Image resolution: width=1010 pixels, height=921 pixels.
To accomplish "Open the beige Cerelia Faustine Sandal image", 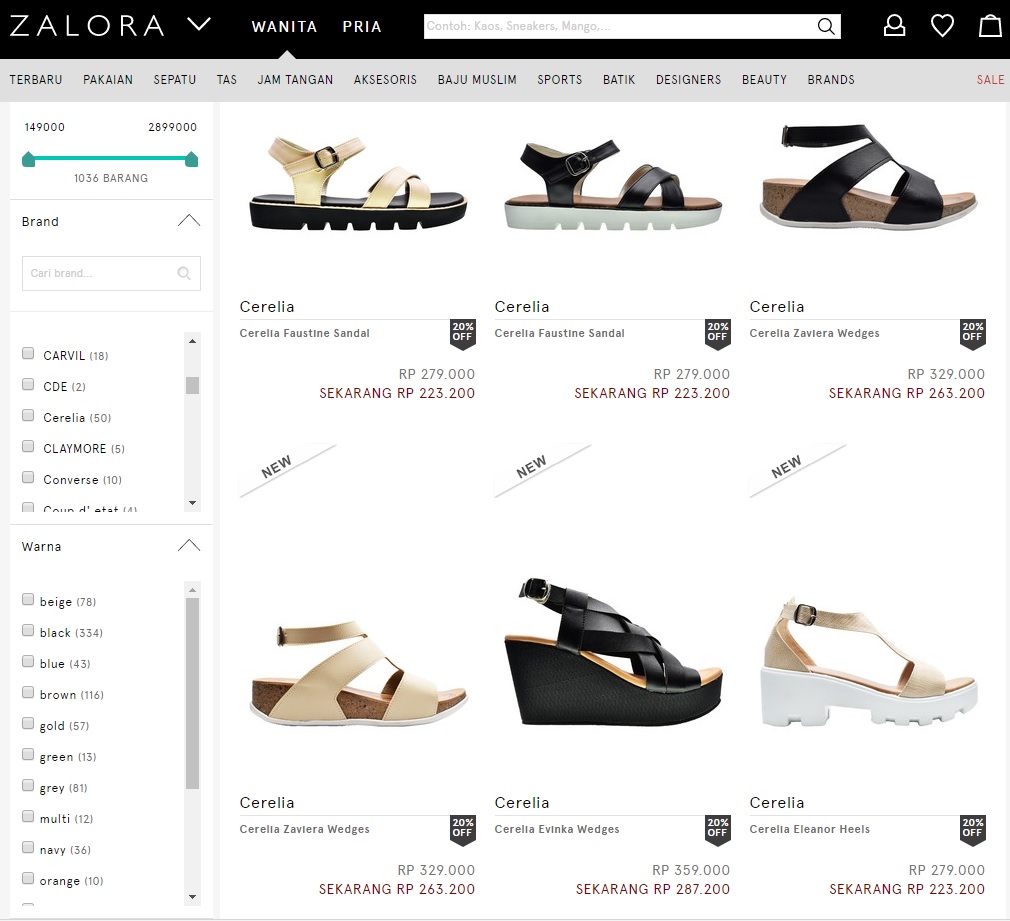I will tap(357, 183).
